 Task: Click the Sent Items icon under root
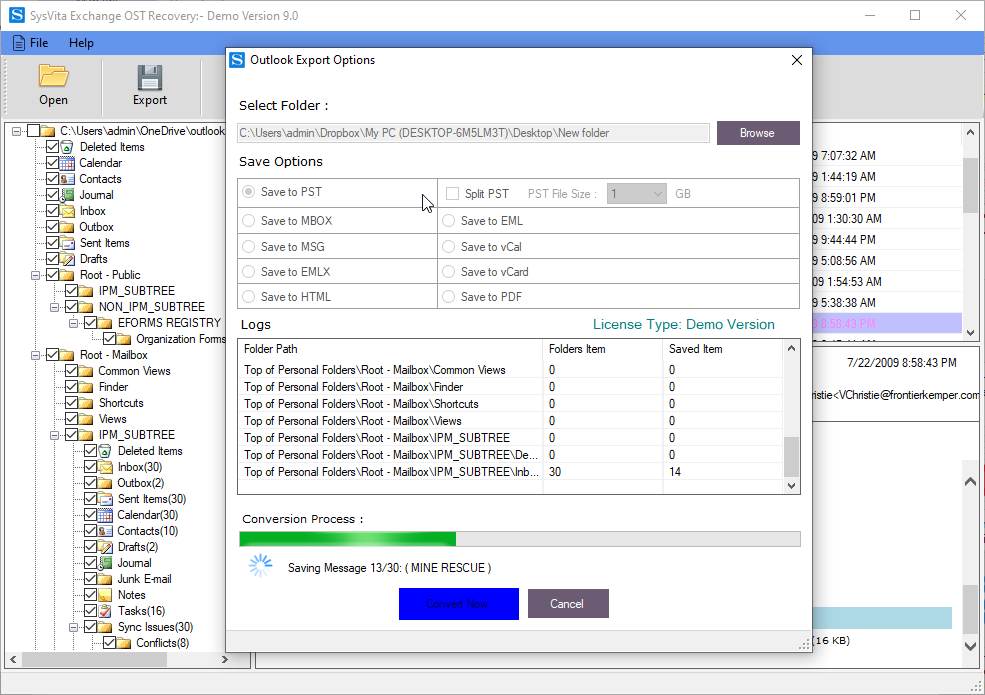[x=67, y=243]
